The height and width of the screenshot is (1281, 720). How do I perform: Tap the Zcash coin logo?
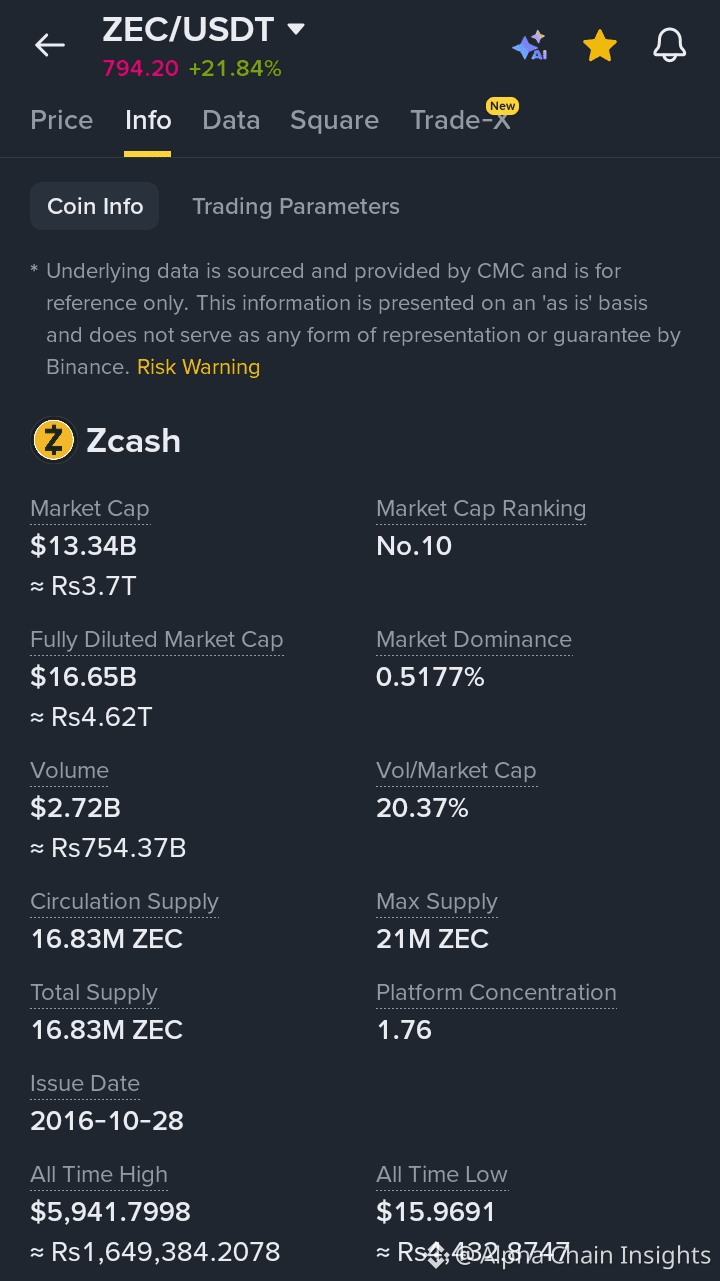(x=54, y=440)
